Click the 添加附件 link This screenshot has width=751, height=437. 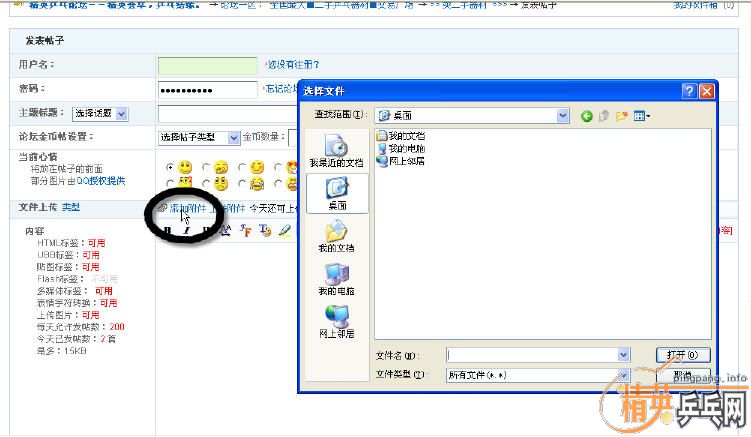point(188,208)
